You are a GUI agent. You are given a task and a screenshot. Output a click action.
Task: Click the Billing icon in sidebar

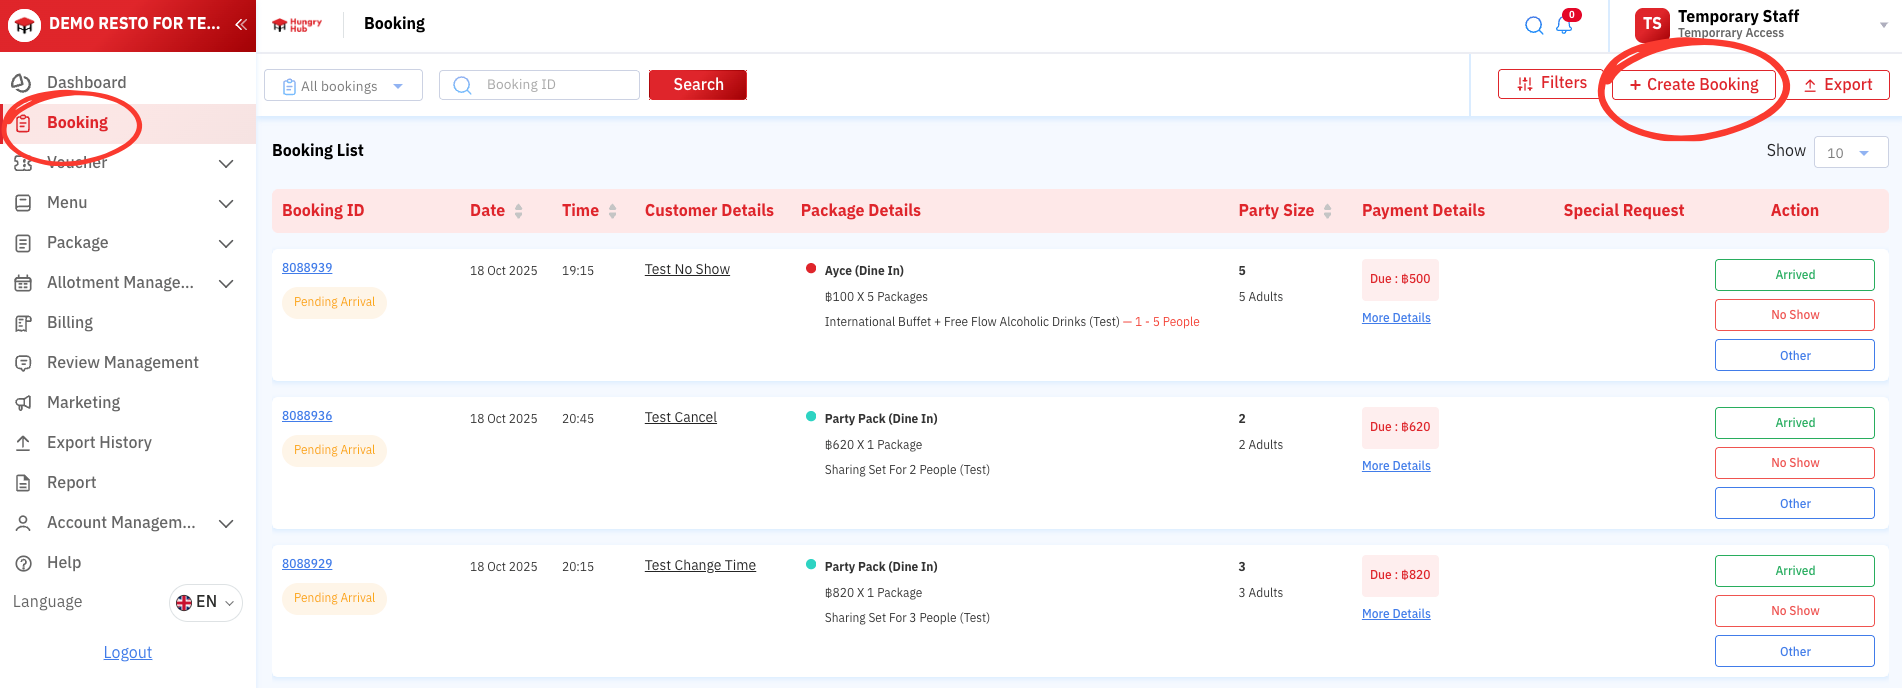23,323
